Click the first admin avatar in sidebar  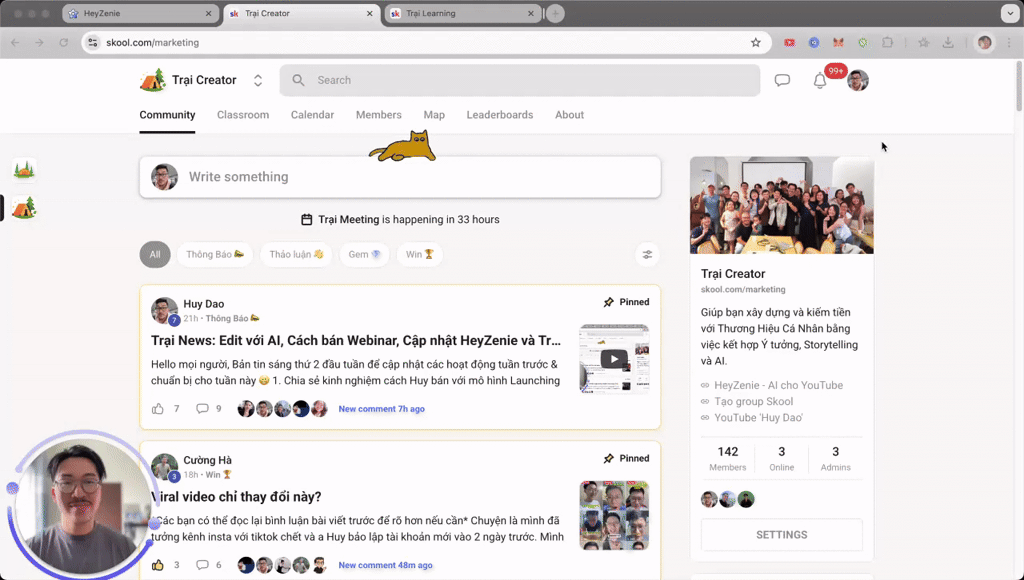709,500
